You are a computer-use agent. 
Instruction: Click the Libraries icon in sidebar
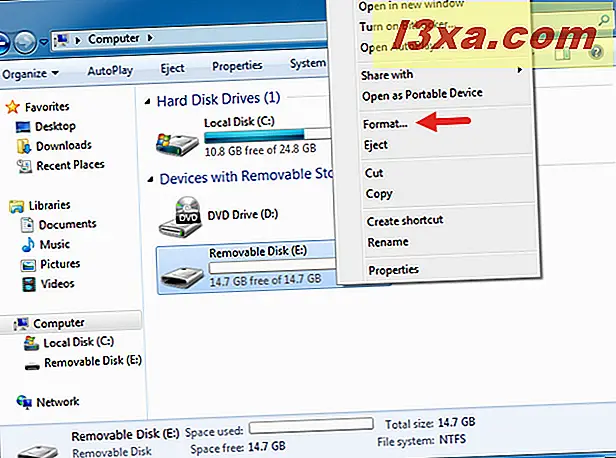pos(16,206)
